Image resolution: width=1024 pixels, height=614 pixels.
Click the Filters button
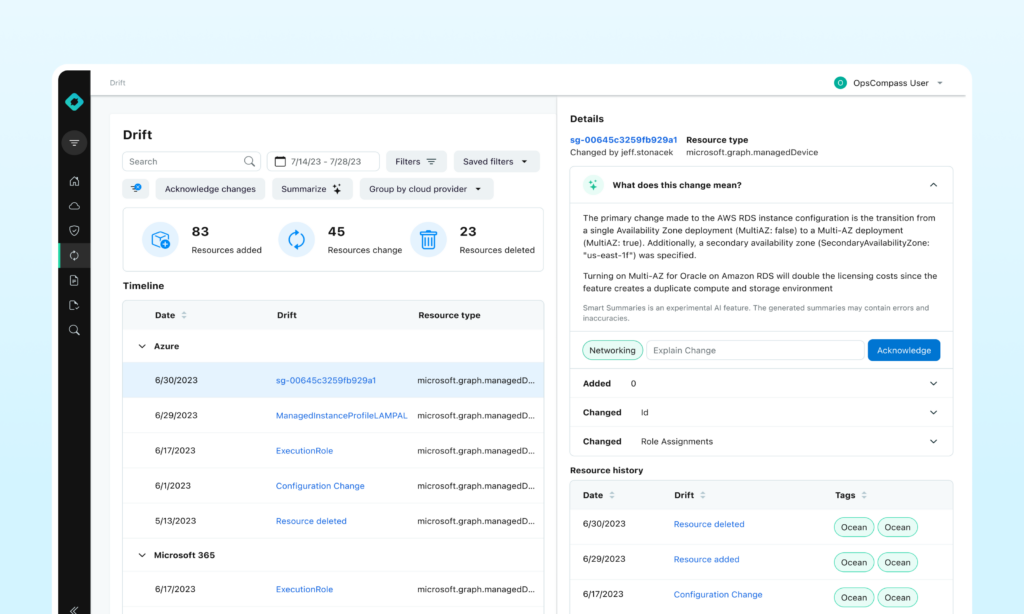pos(416,161)
